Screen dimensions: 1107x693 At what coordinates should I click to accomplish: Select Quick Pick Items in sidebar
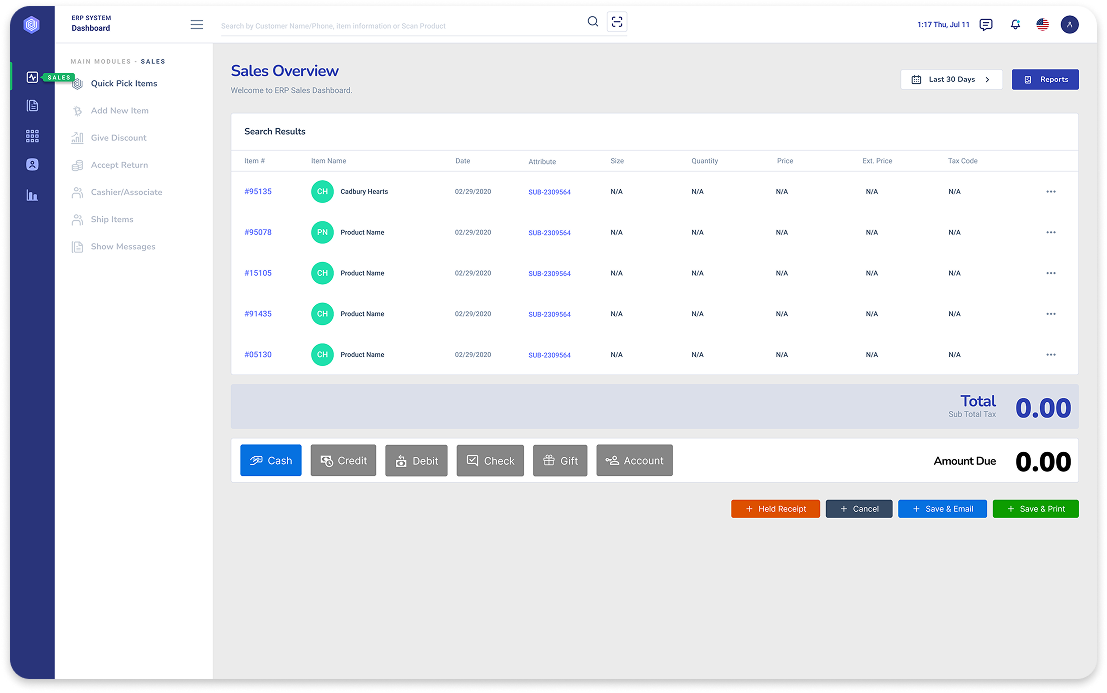pos(115,83)
